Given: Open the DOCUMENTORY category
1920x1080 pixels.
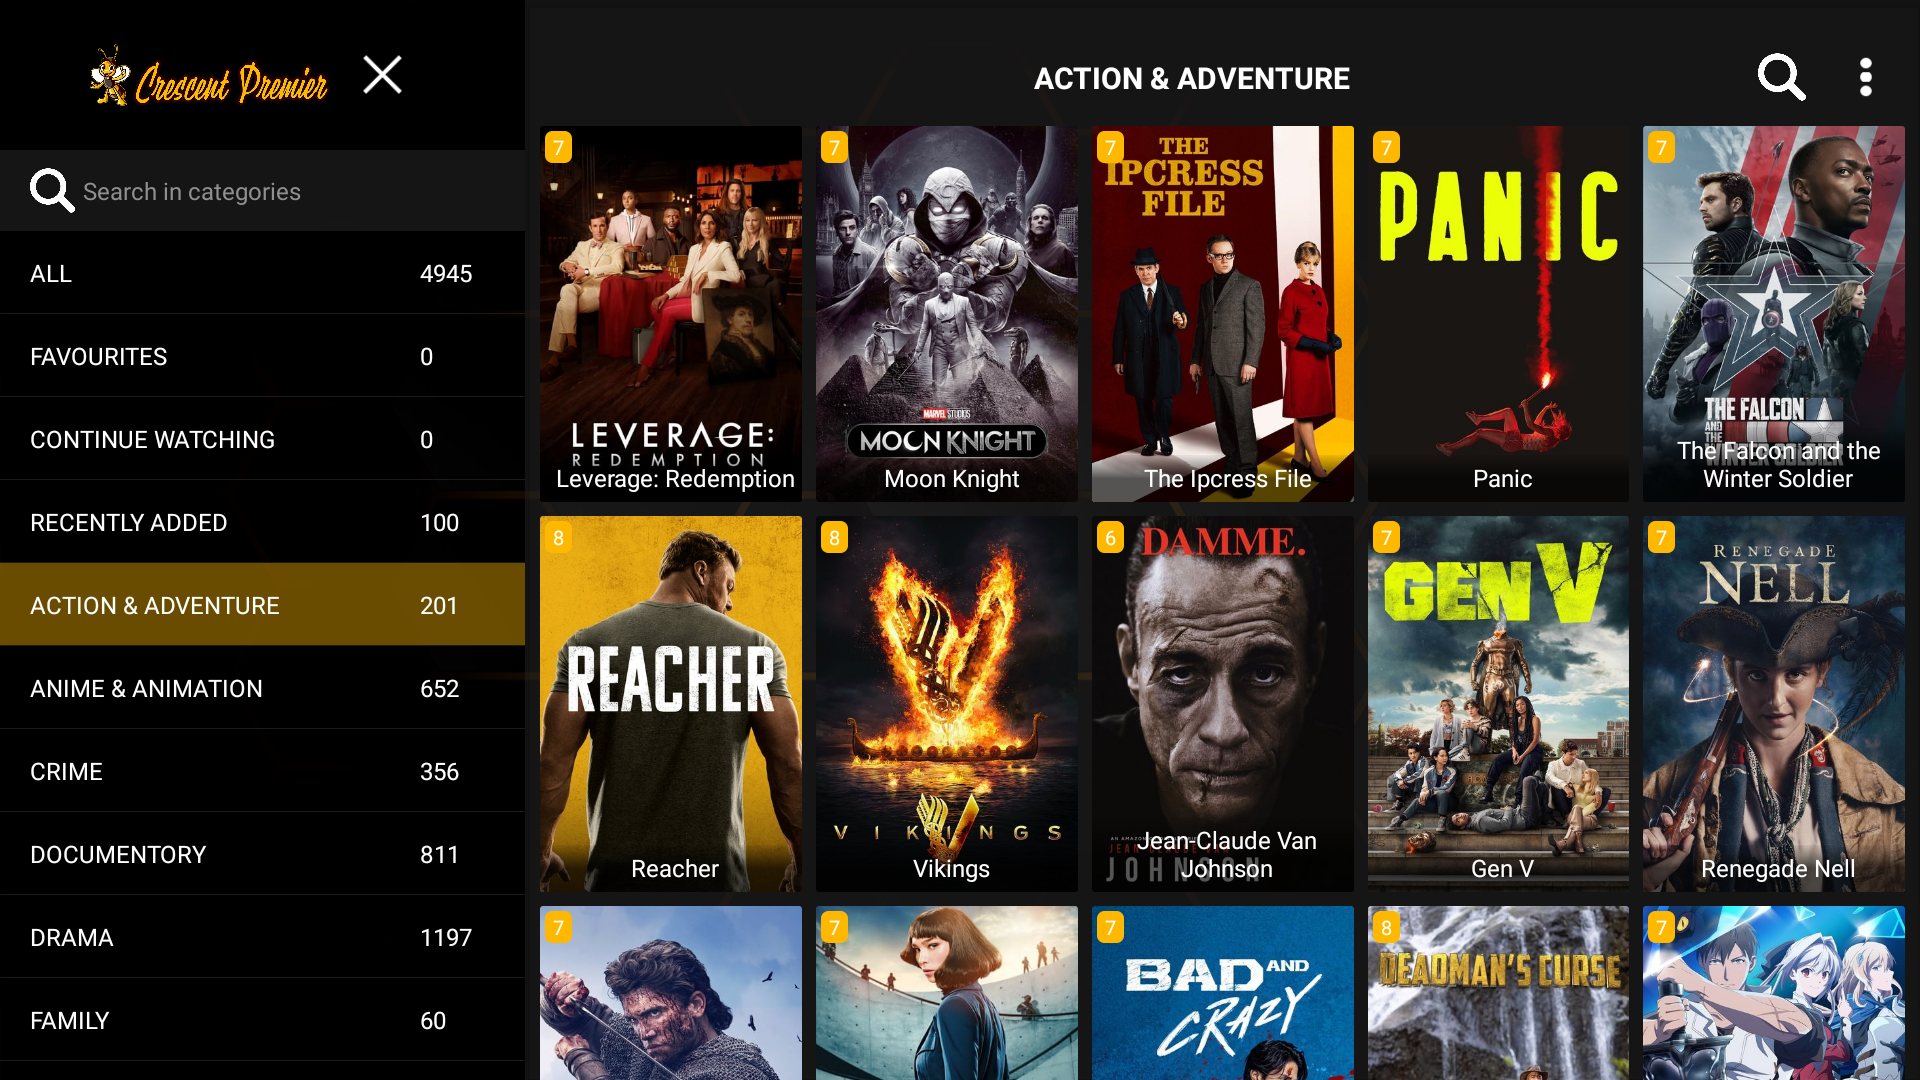Looking at the screenshot, I should [262, 854].
